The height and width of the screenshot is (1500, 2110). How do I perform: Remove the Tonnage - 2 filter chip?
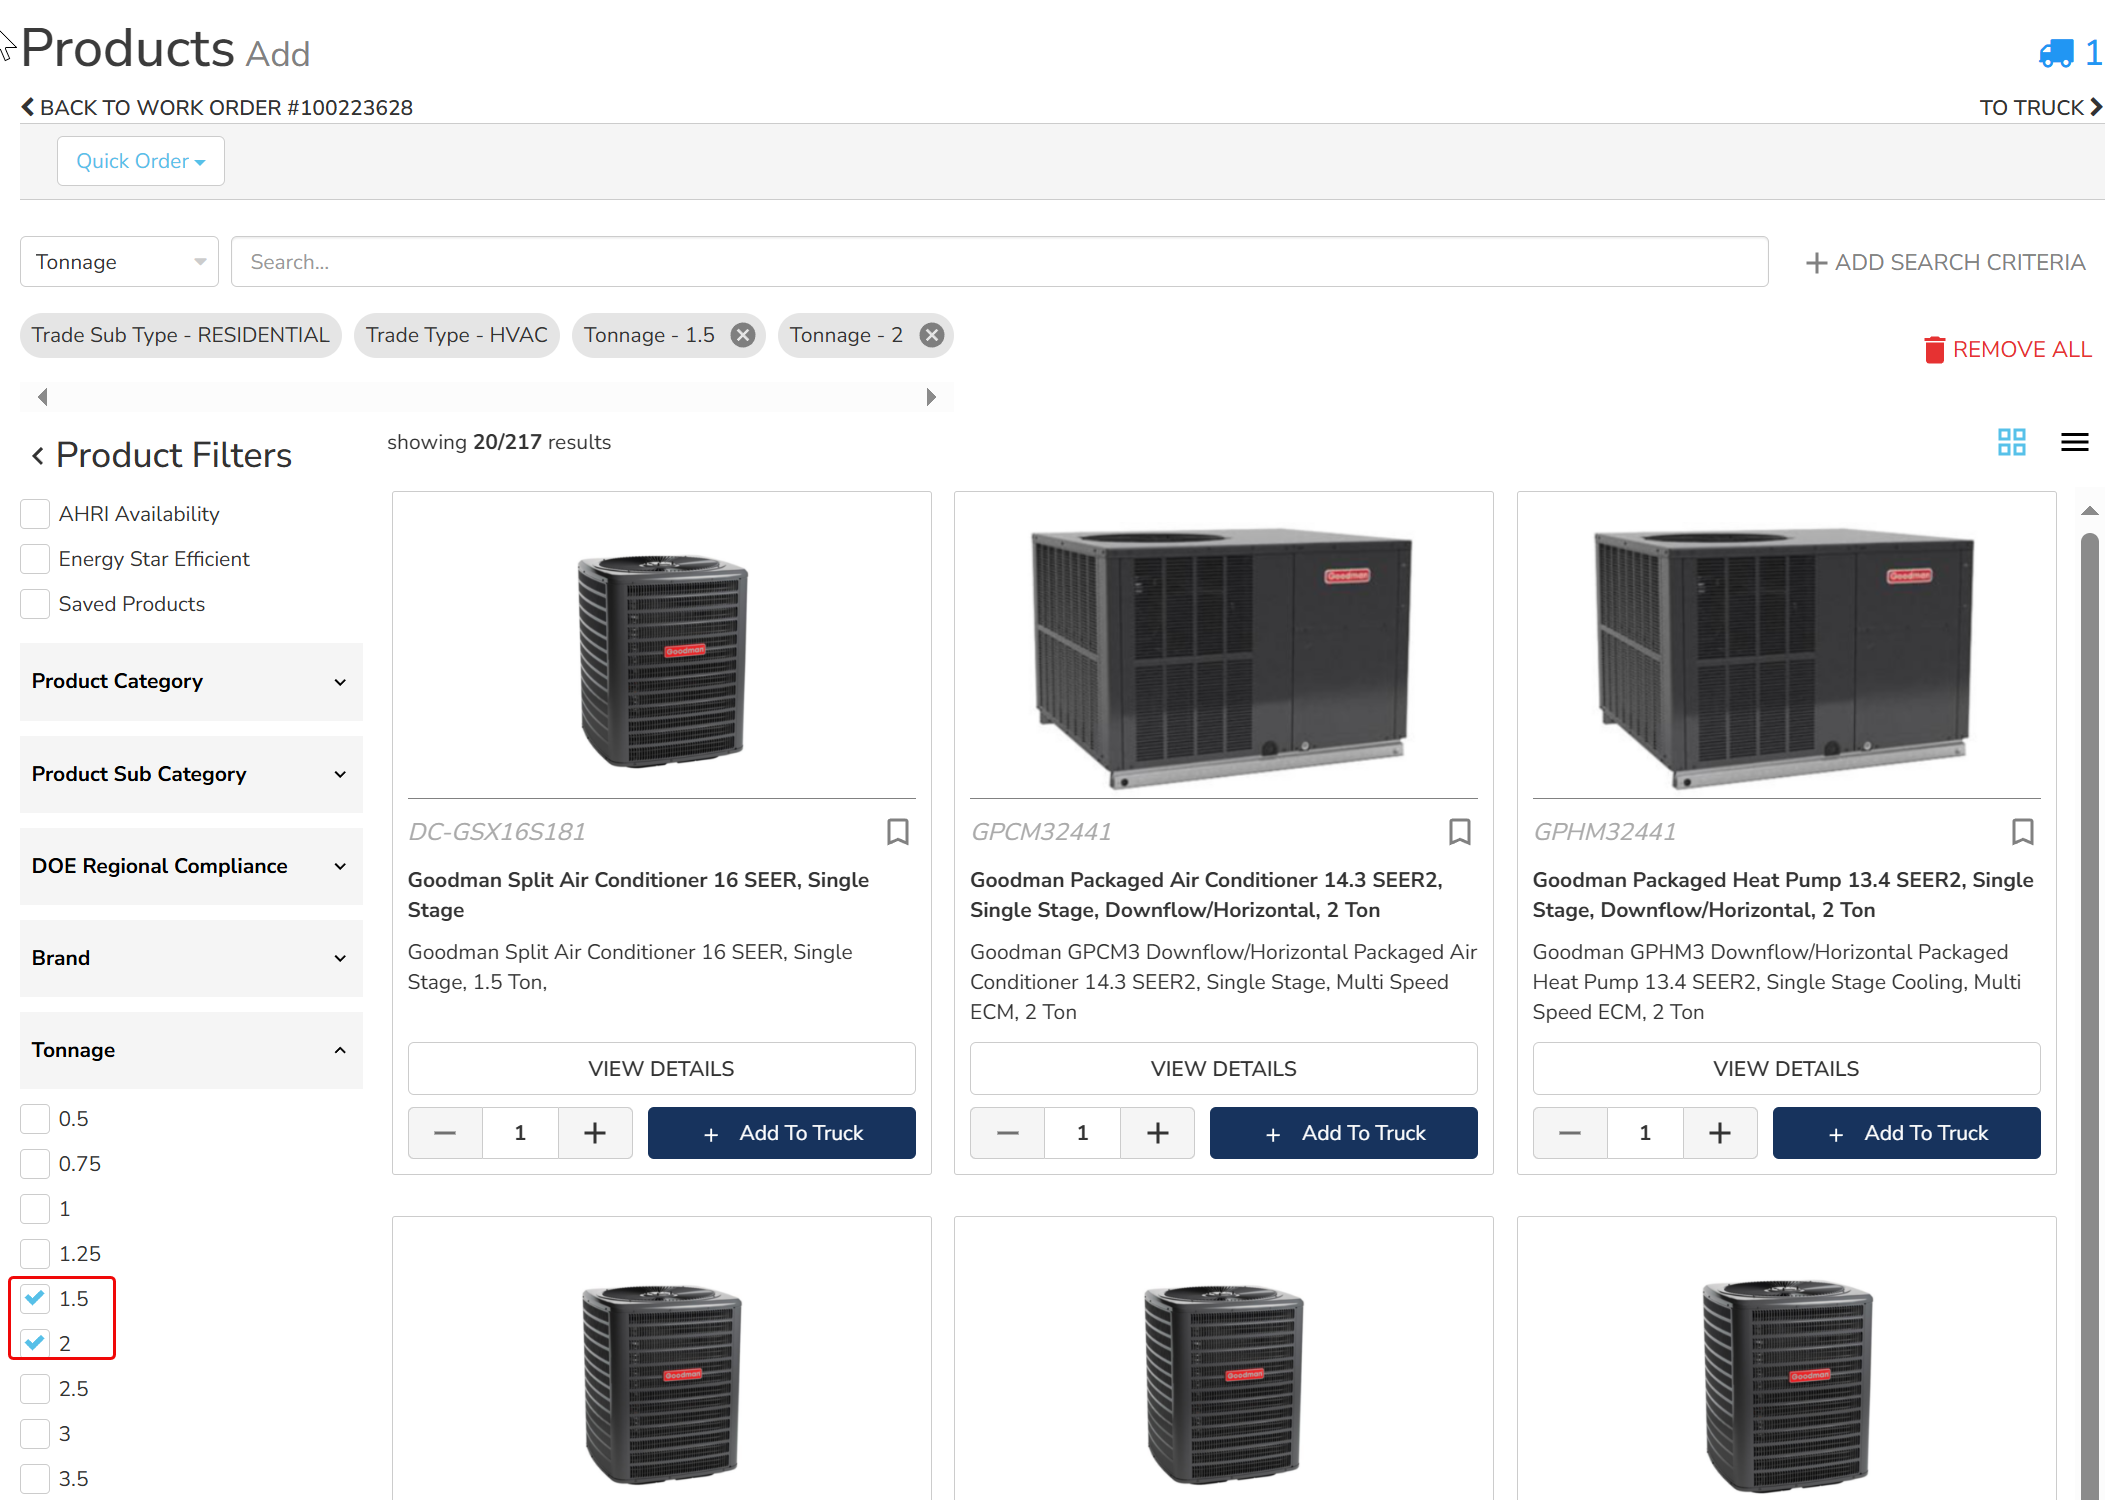(931, 335)
